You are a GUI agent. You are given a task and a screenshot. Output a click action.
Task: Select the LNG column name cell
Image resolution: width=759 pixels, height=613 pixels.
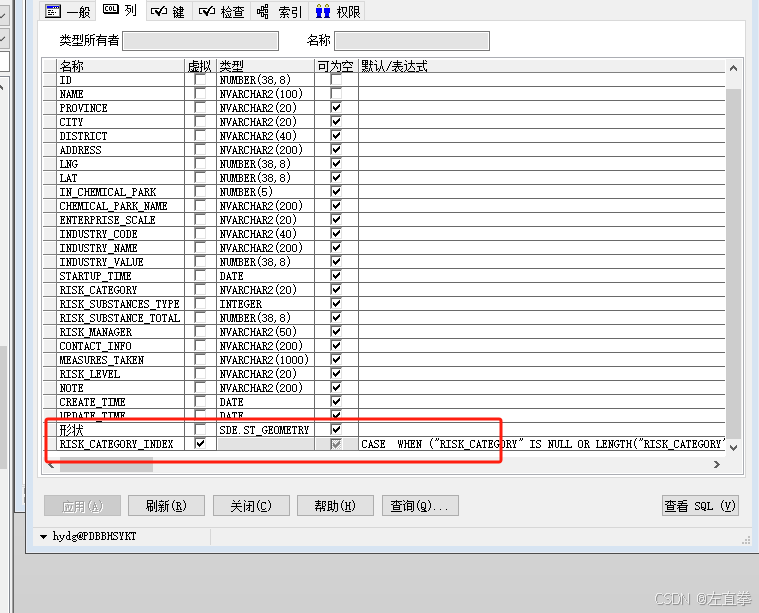point(121,164)
